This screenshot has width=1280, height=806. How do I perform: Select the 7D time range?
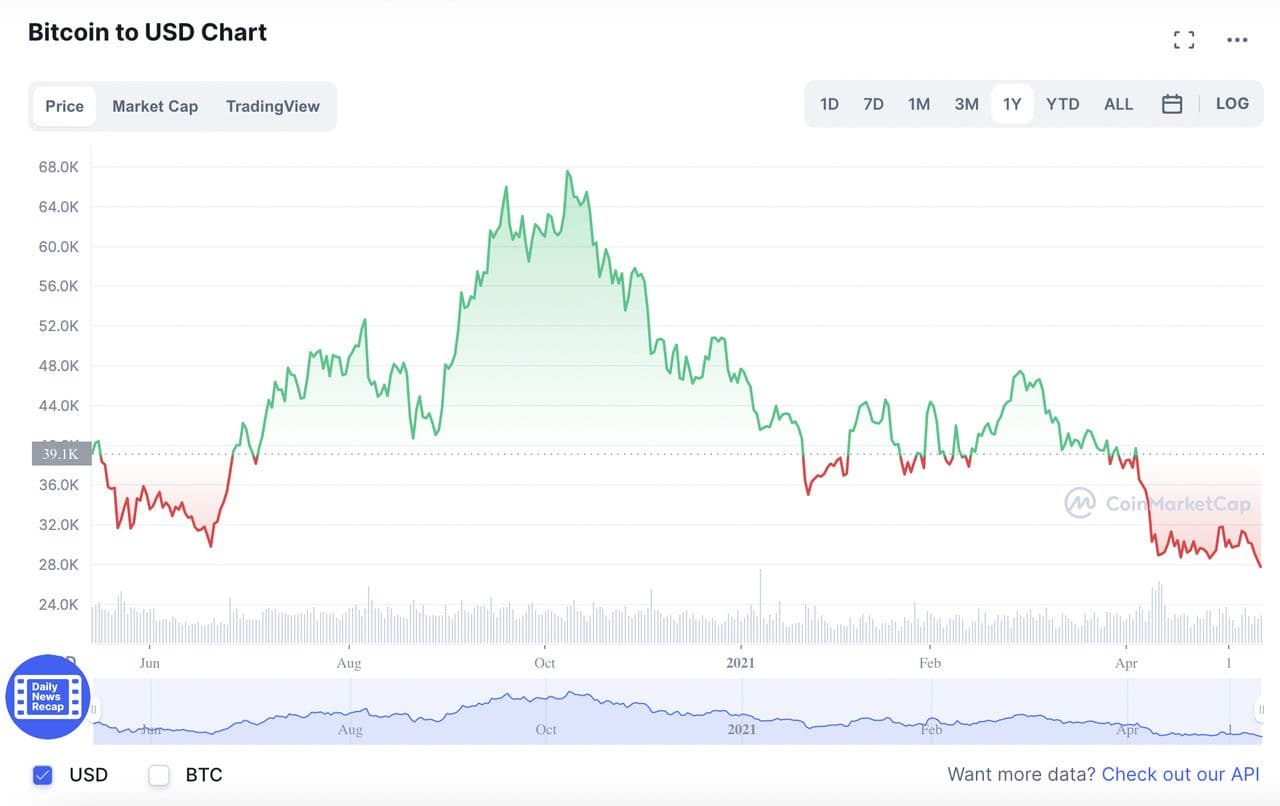pyautogui.click(x=873, y=104)
